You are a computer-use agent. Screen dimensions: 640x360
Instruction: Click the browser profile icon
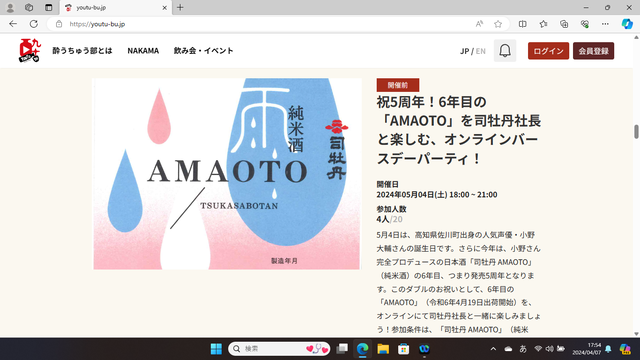pos(10,7)
